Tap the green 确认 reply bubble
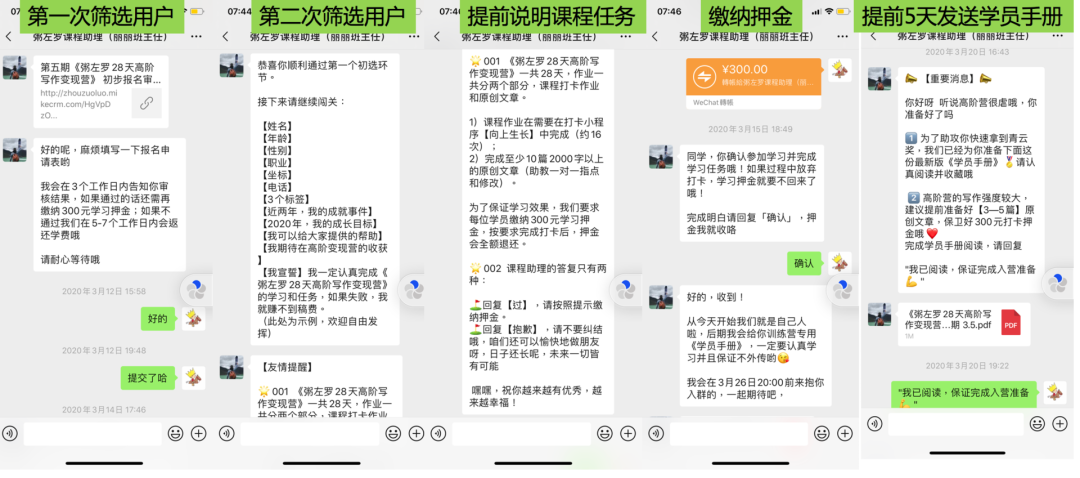Screen dimensions: 1080x478 [803, 263]
